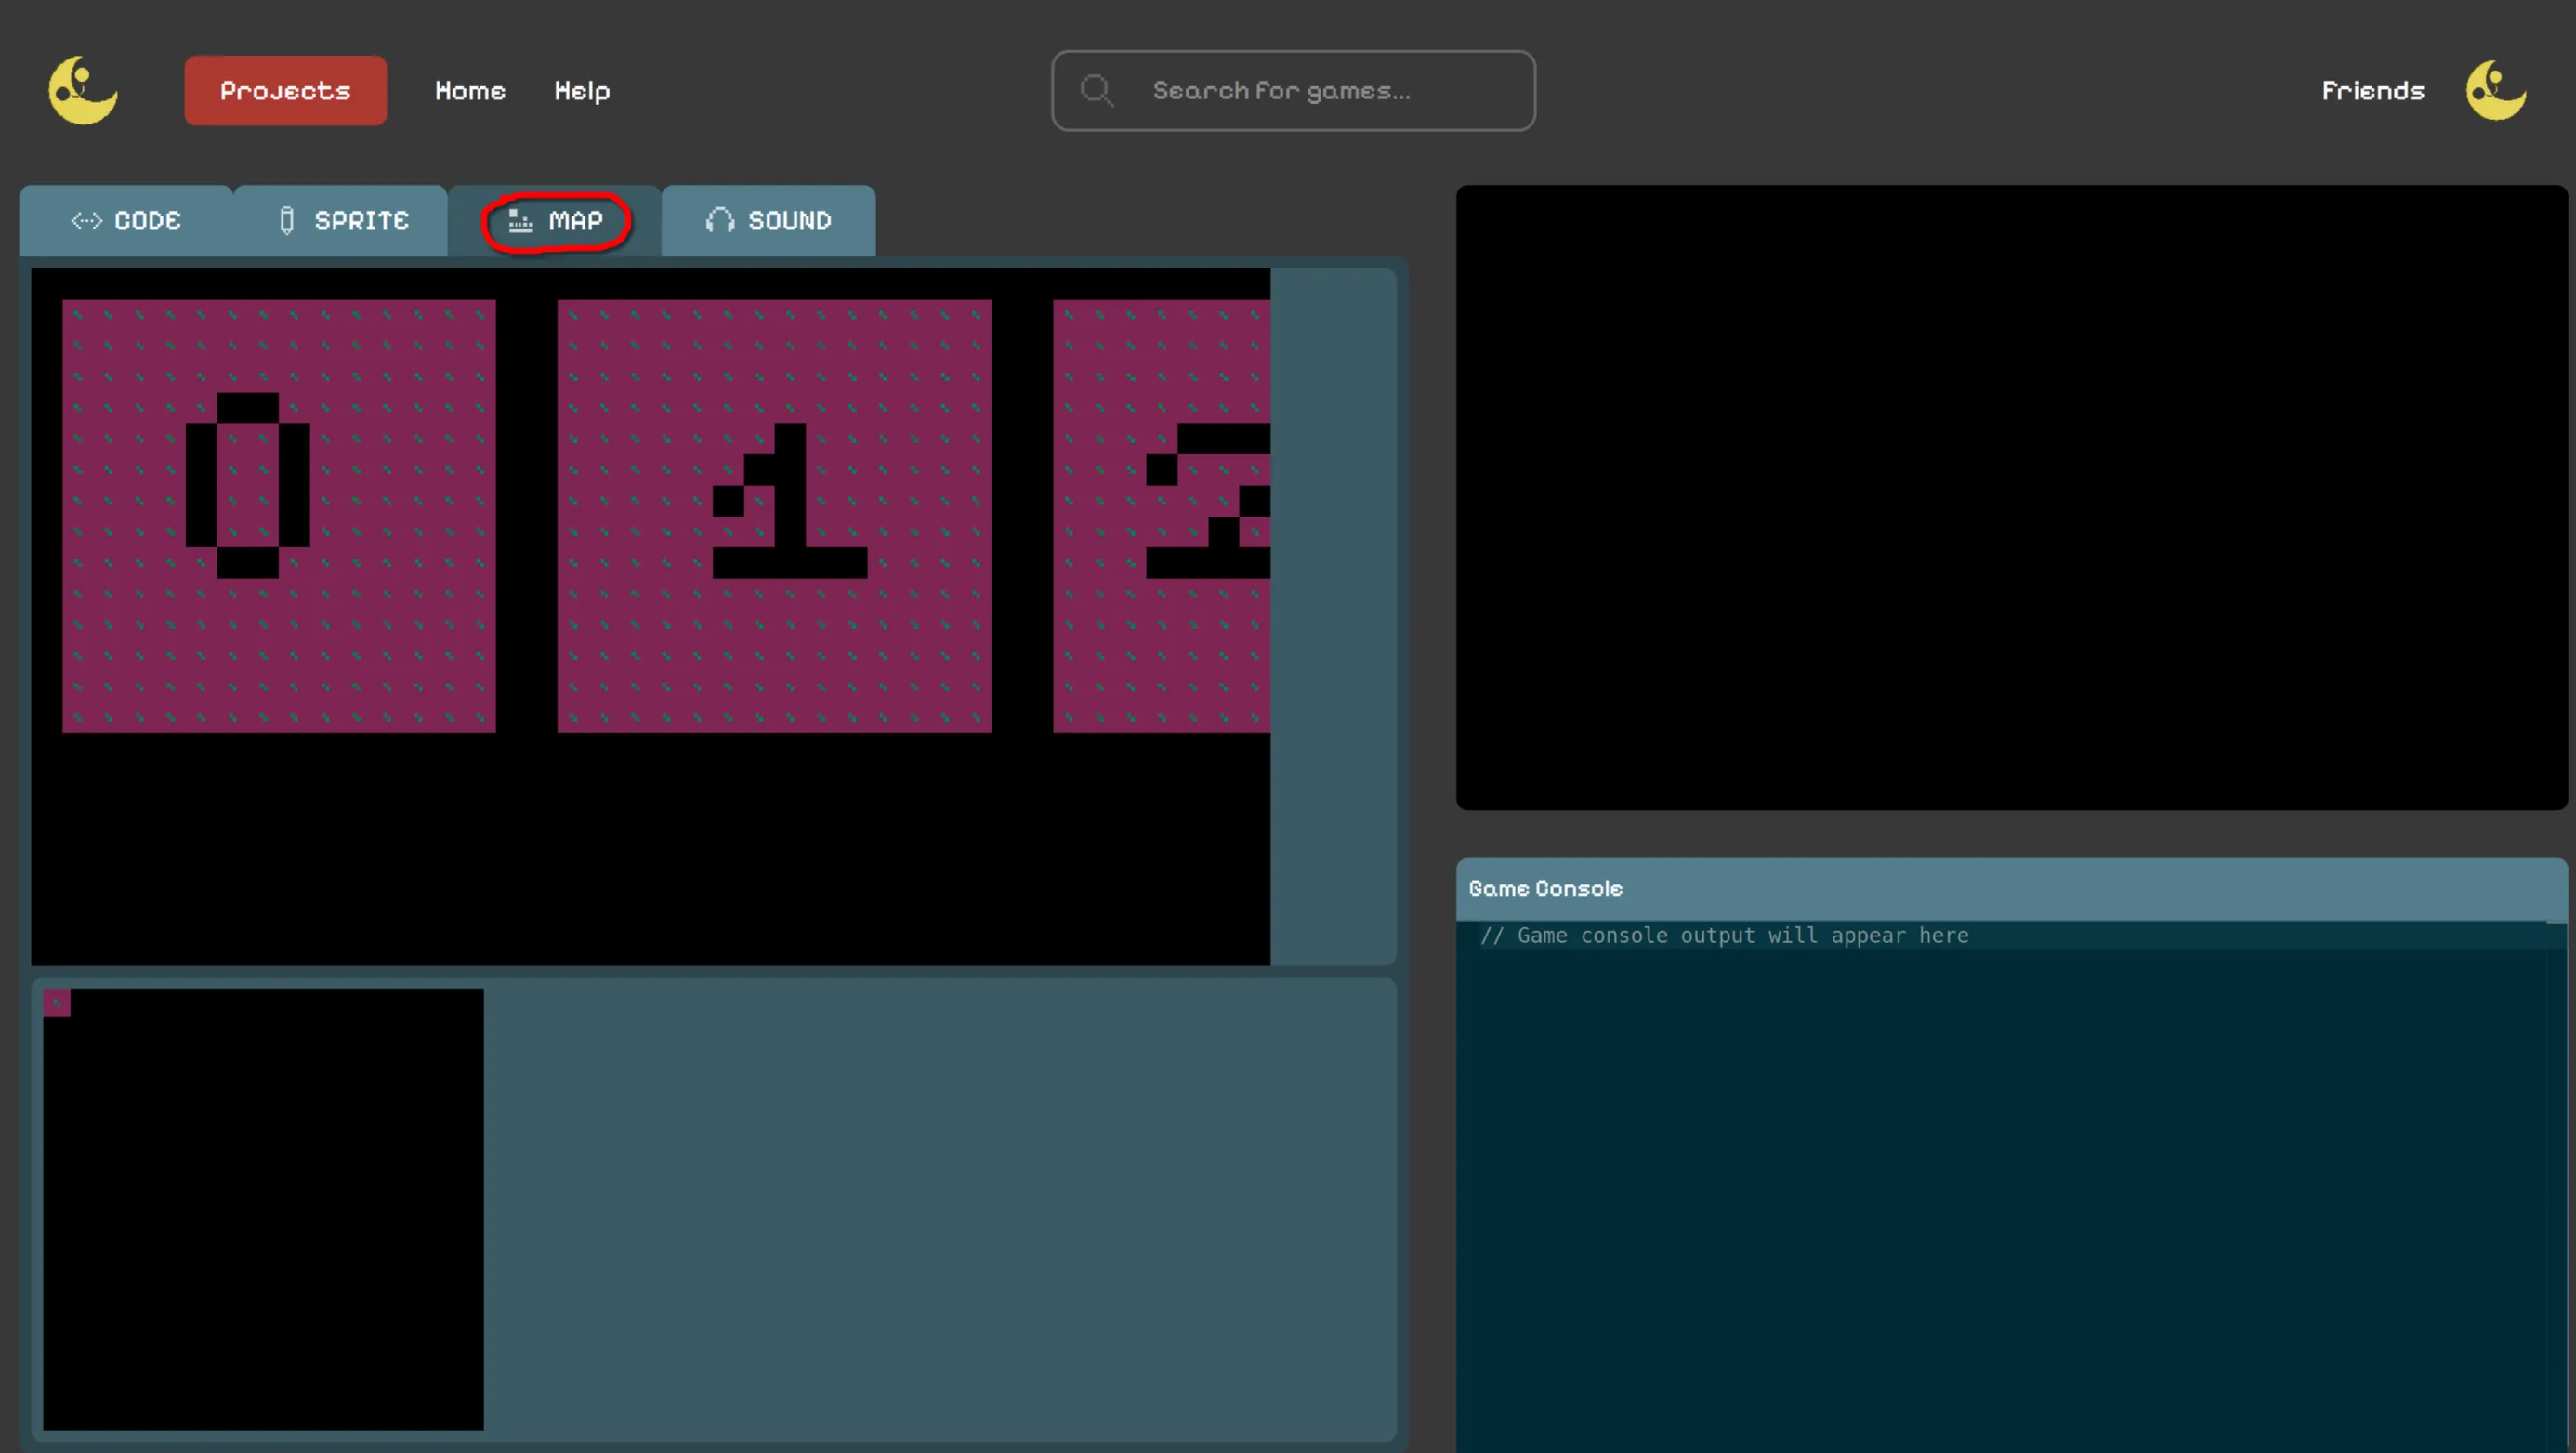
Task: Click the magnifier search icon
Action: 1097,90
